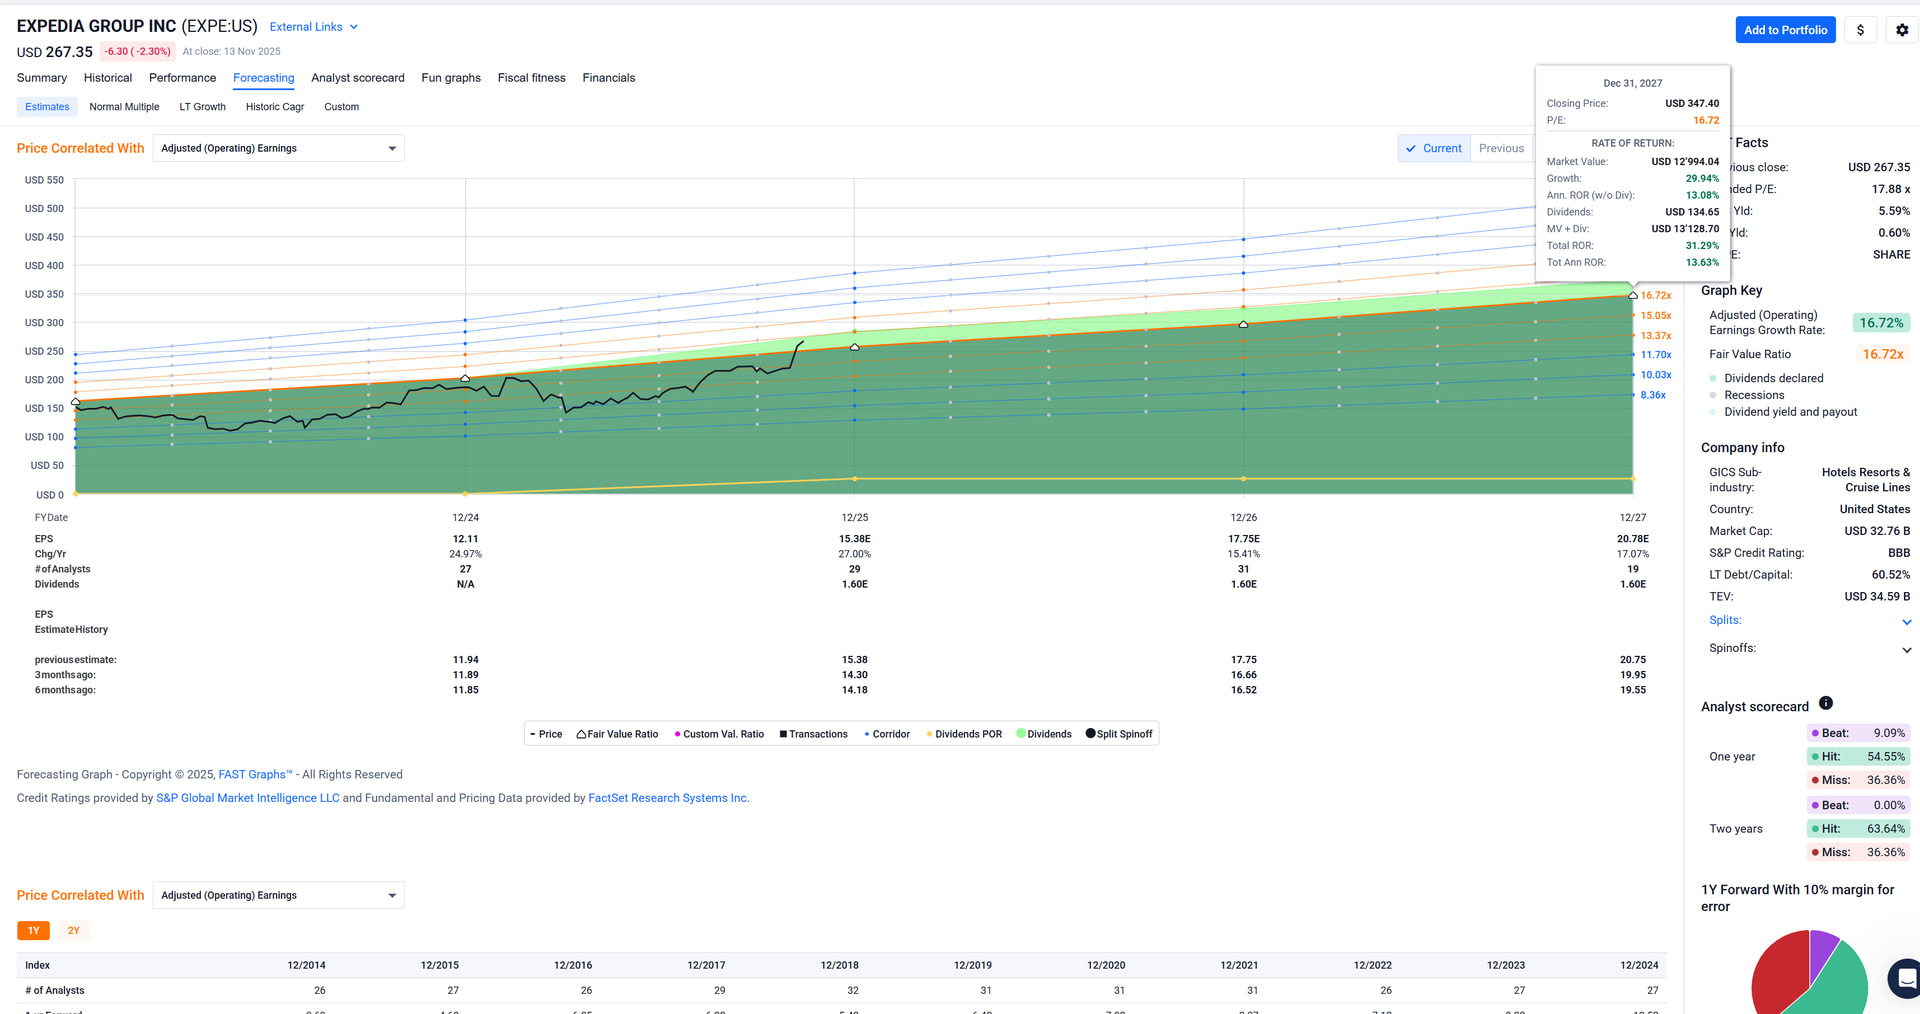The image size is (1920, 1014).
Task: Select the Normal Multiple sub-tab
Action: (124, 107)
